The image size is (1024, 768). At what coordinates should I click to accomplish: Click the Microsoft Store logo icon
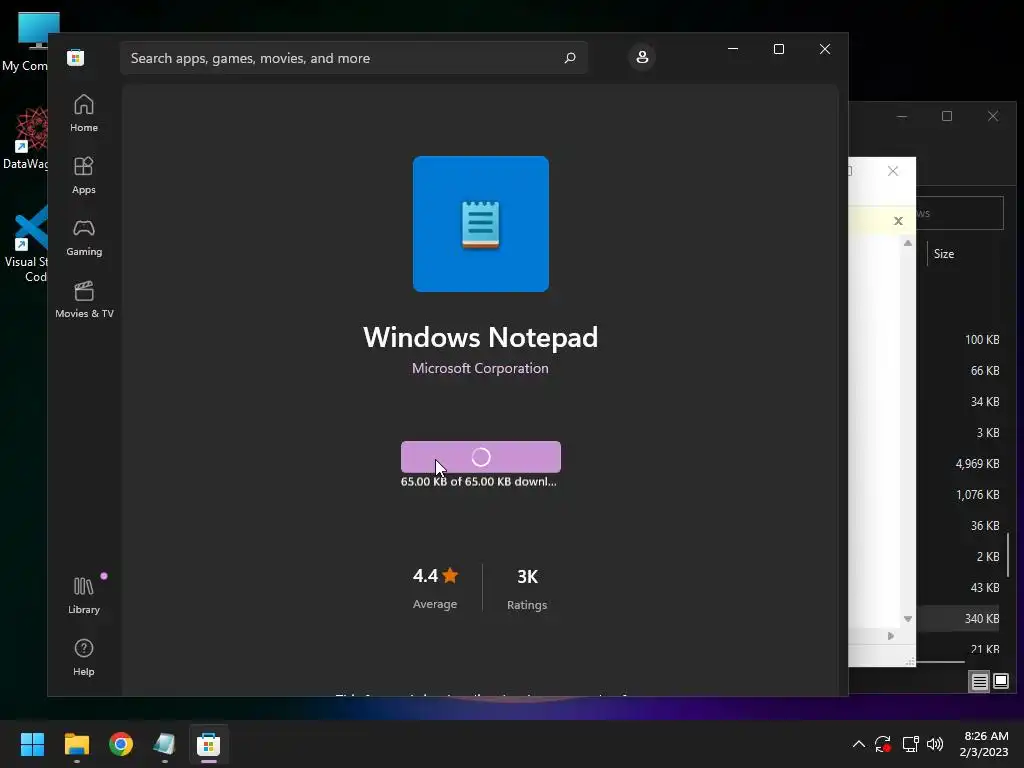click(x=76, y=57)
